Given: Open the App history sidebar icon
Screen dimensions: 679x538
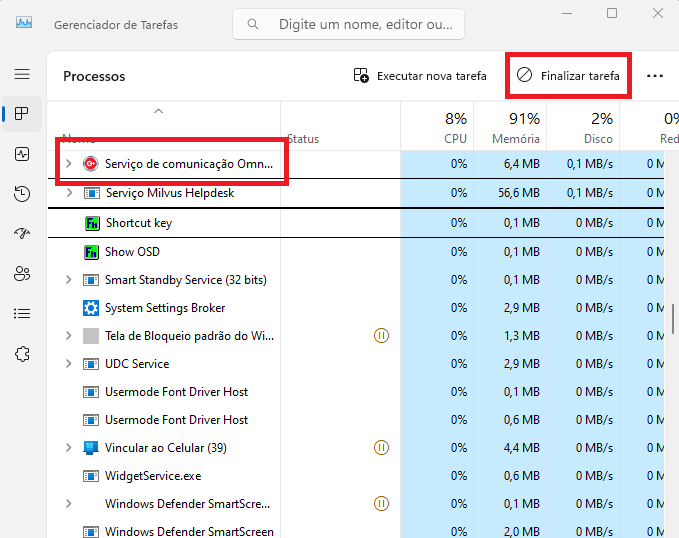Looking at the screenshot, I should click(22, 194).
